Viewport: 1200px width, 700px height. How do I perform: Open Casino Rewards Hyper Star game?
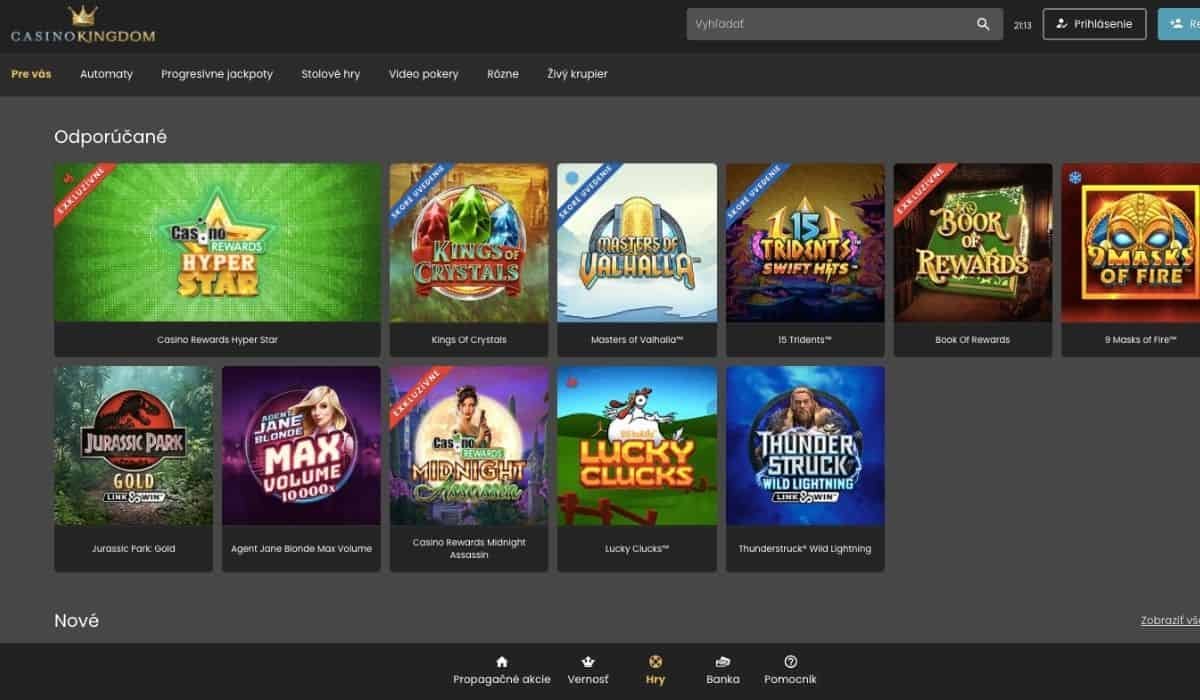(217, 243)
